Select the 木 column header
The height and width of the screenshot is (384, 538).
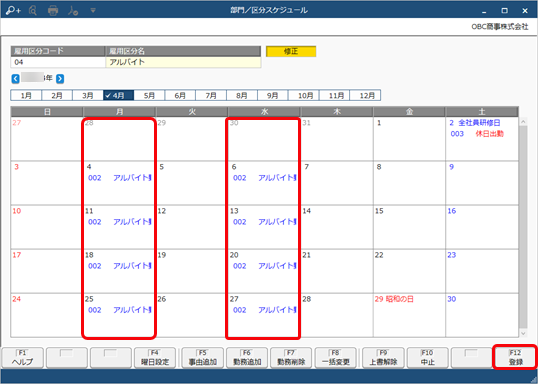[337, 112]
